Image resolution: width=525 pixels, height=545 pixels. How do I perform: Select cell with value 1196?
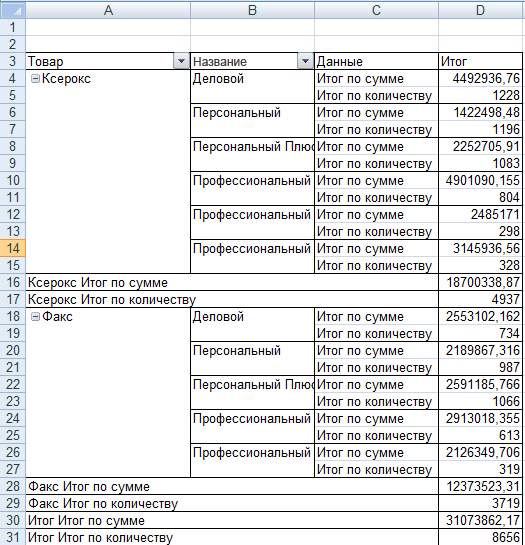pos(480,129)
